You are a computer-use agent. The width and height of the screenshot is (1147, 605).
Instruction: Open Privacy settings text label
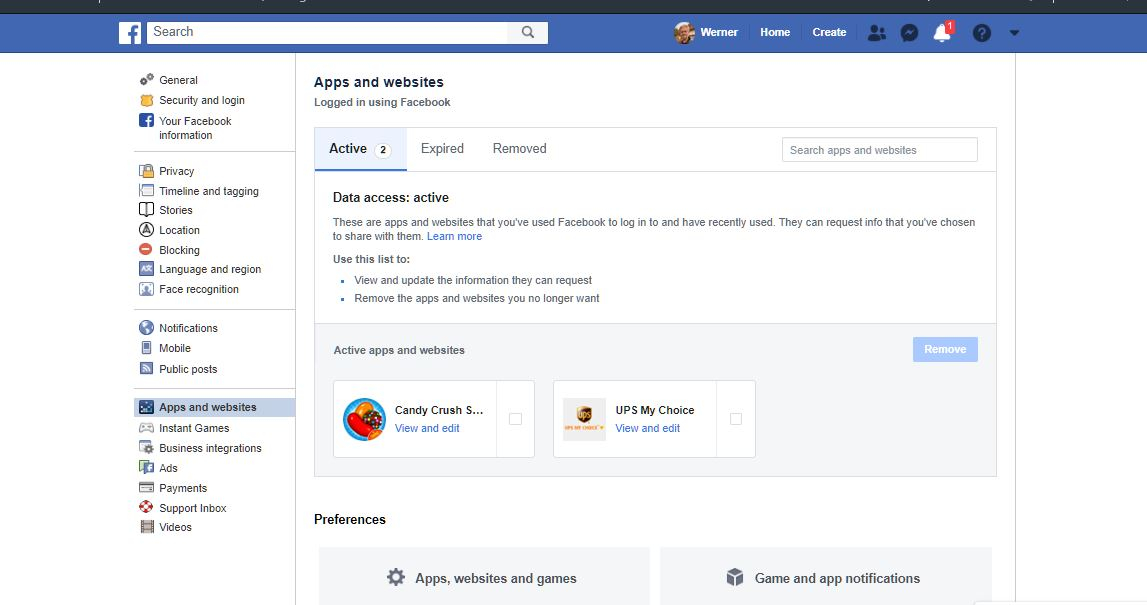pyautogui.click(x=176, y=171)
